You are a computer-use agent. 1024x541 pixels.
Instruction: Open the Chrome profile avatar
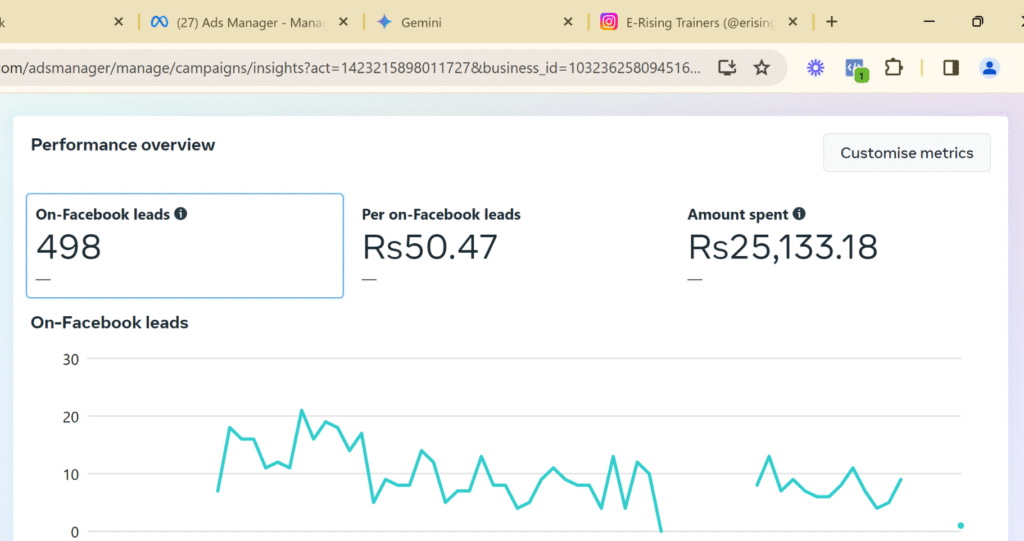(989, 68)
